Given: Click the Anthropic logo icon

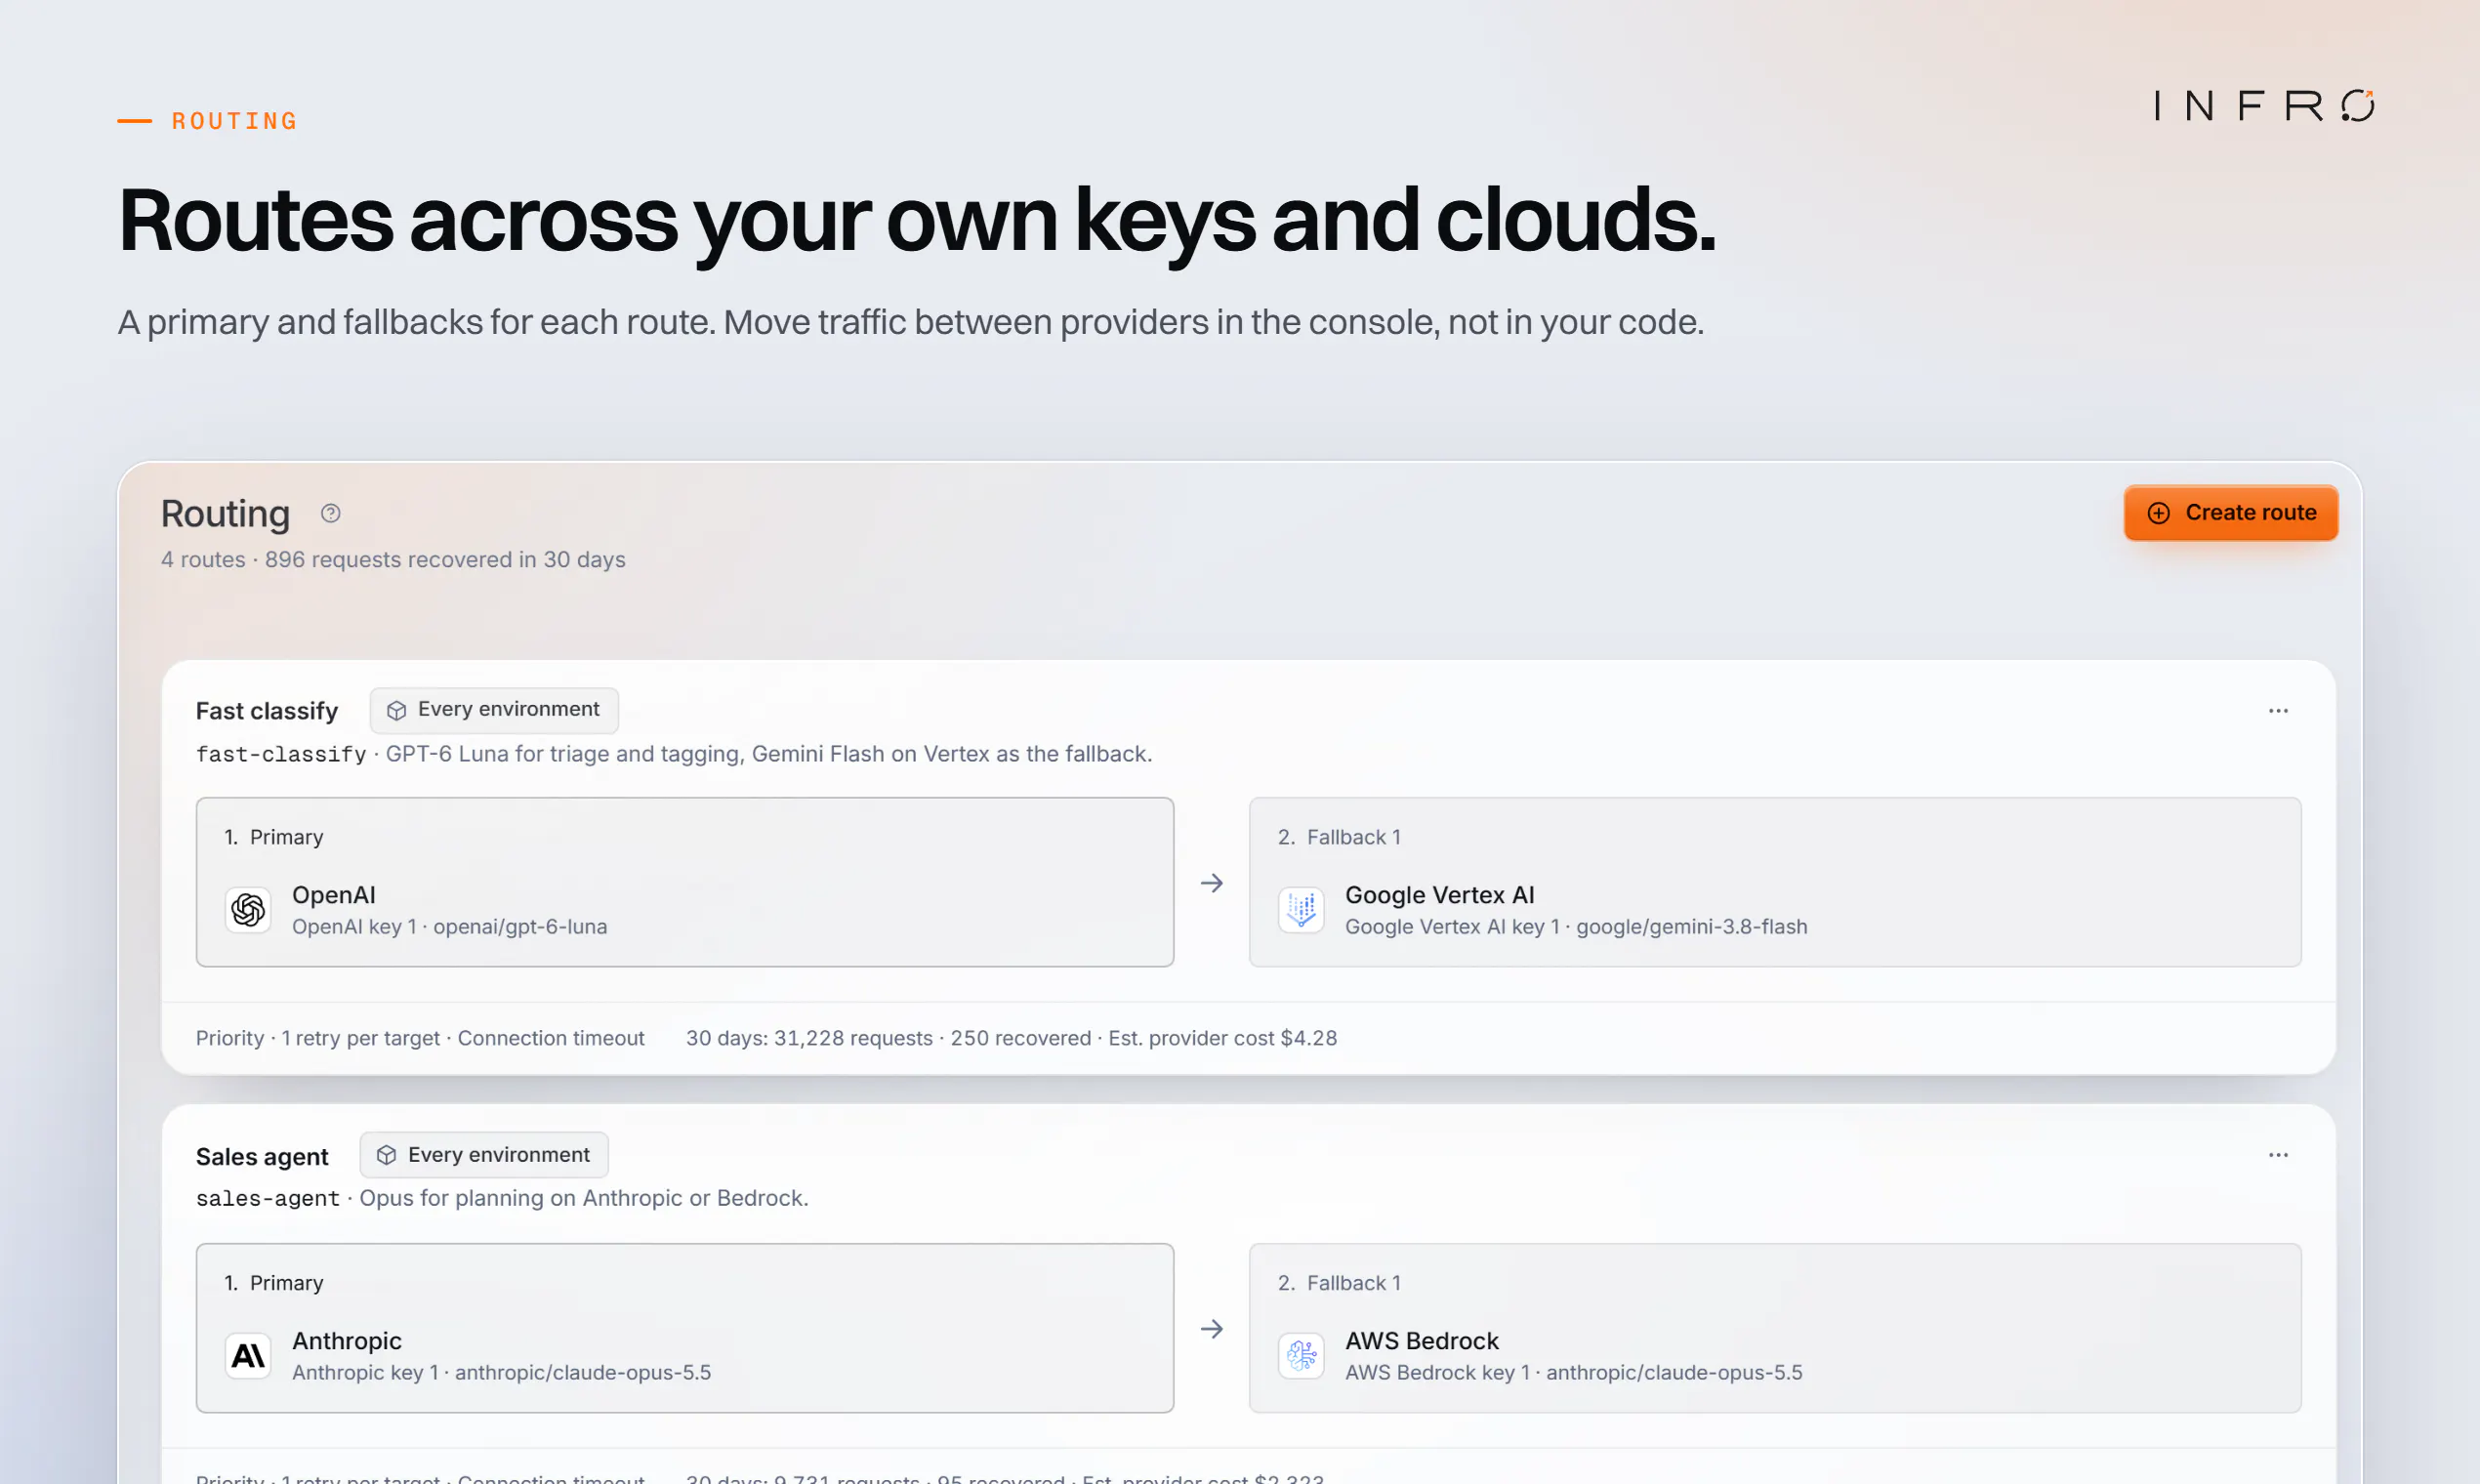Looking at the screenshot, I should coord(248,1356).
